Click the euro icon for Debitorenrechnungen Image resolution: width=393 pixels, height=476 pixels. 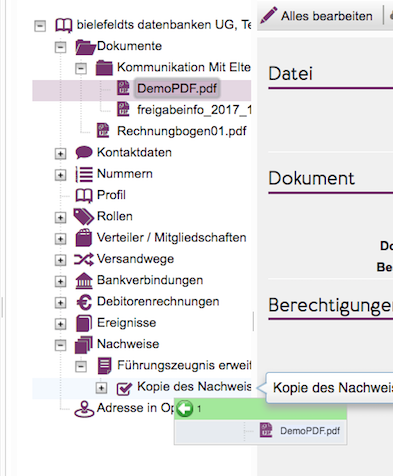tap(84, 302)
